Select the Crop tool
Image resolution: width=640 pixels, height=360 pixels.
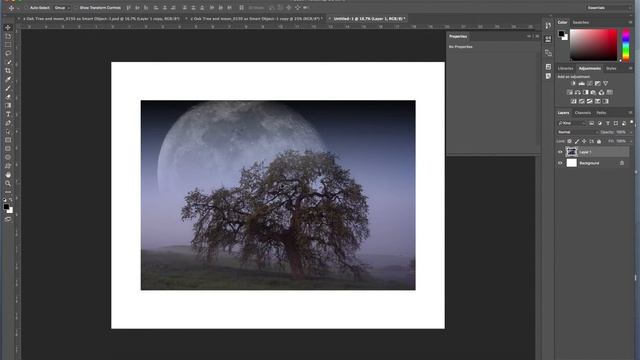[8, 71]
